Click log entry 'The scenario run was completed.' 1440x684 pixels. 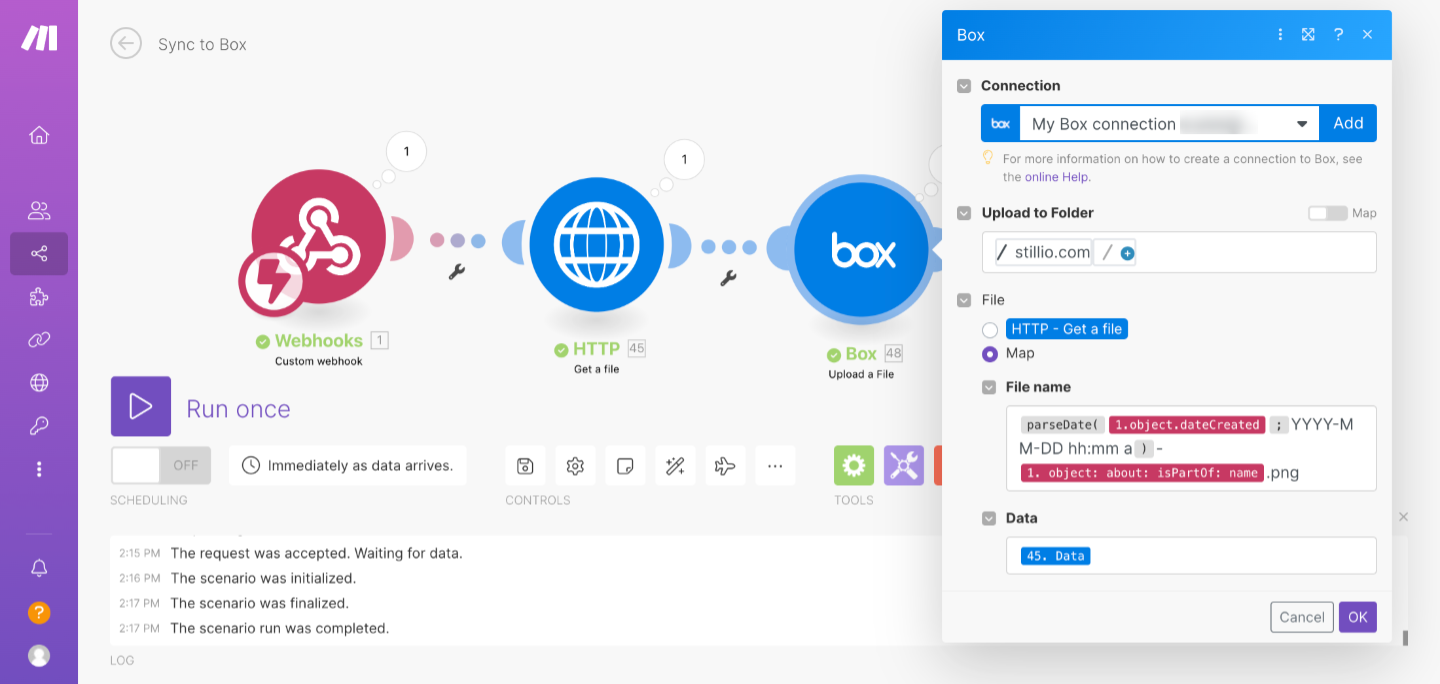279,628
